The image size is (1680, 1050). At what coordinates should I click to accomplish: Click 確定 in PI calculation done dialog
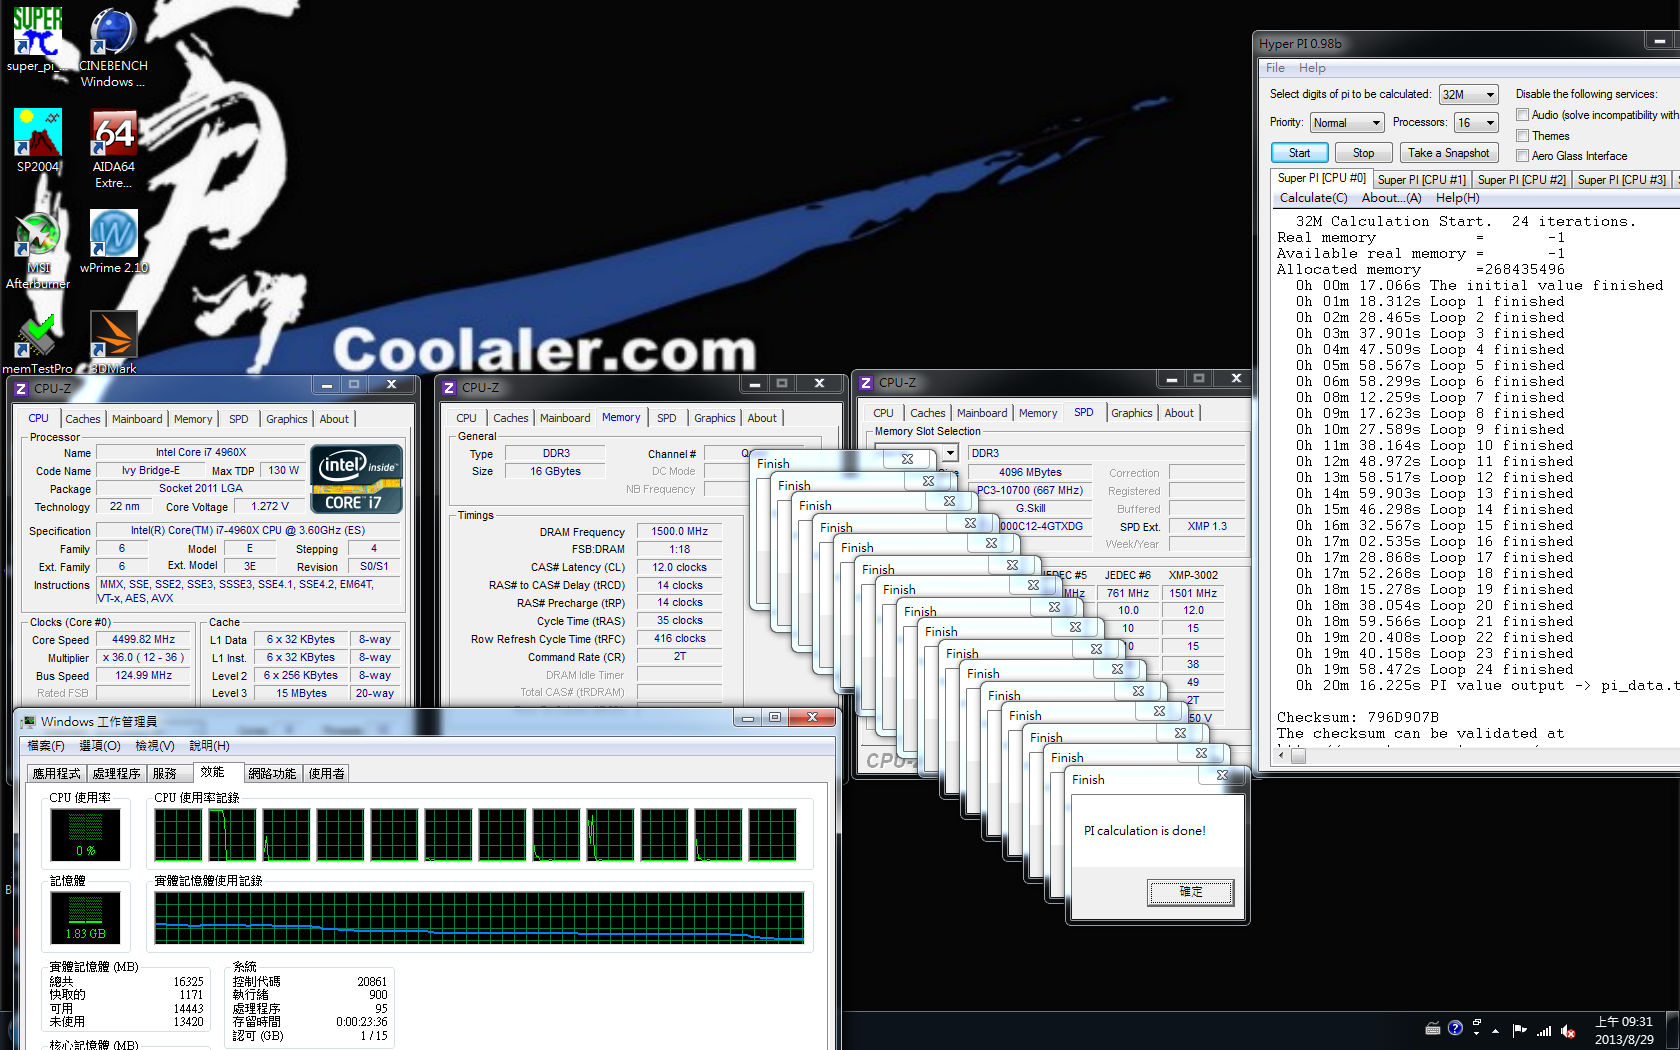point(1190,892)
